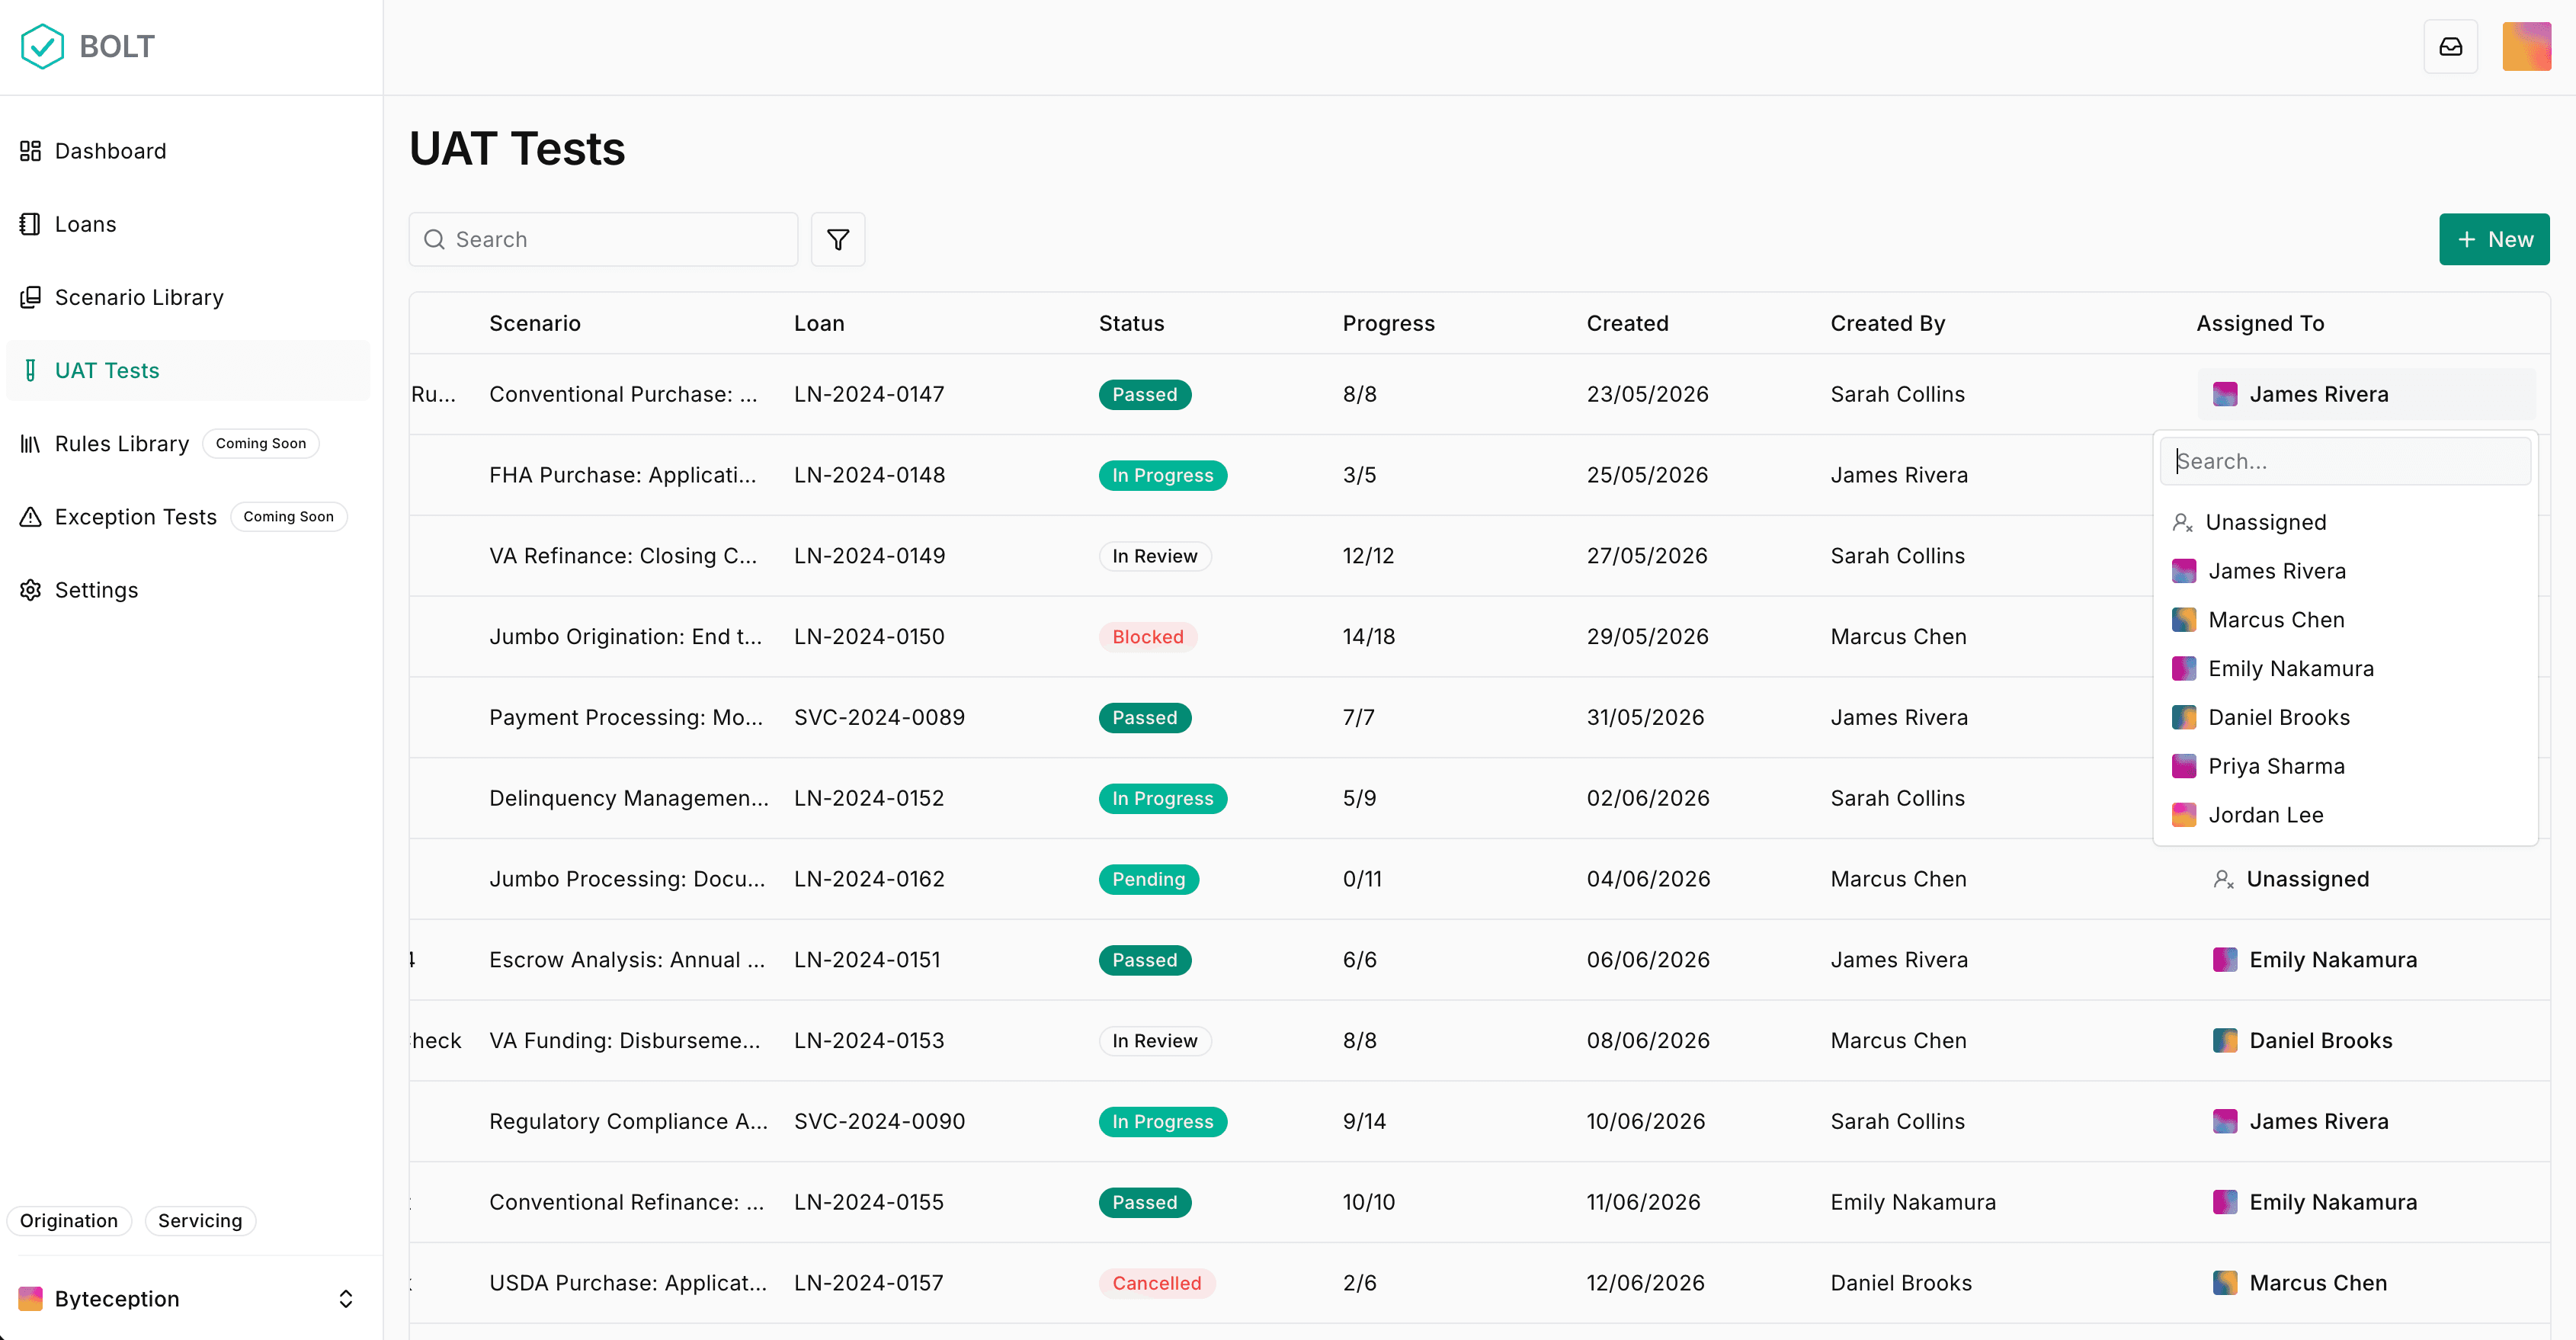Open FHA Purchase scenario row
This screenshot has height=1340, width=2576.
(623, 475)
